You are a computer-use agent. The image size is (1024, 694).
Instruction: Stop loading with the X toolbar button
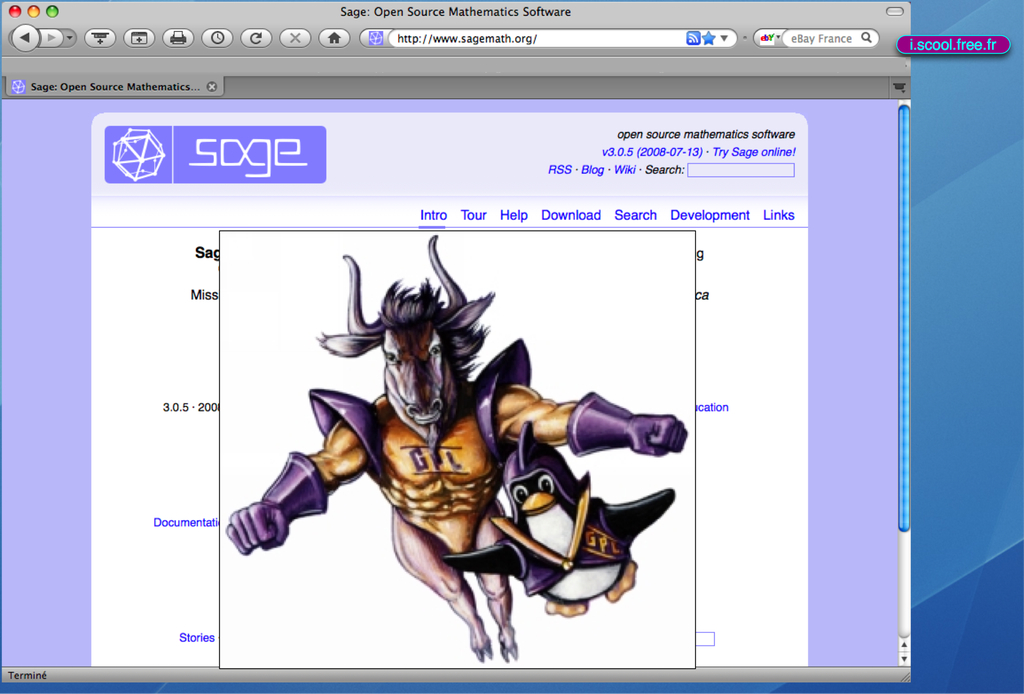coord(295,38)
